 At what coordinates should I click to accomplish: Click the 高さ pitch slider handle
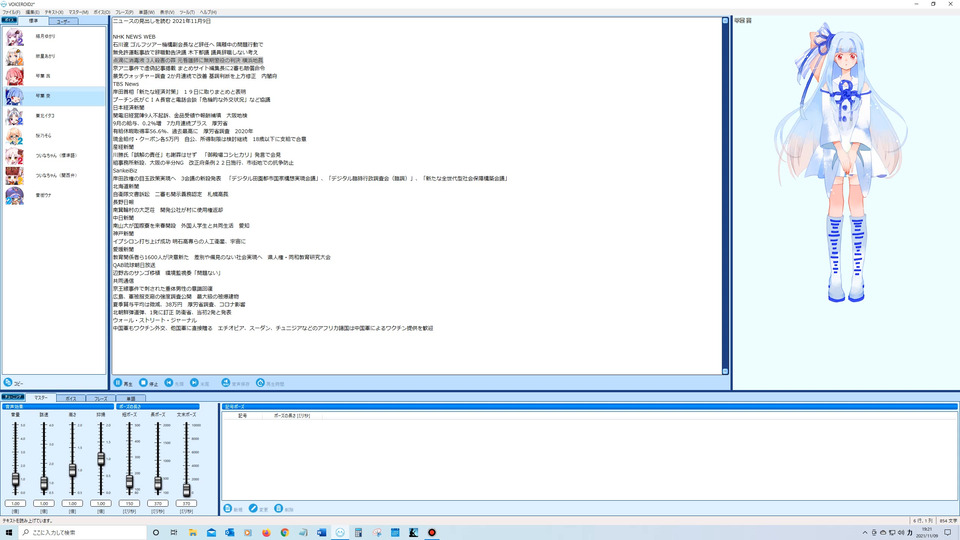72,470
